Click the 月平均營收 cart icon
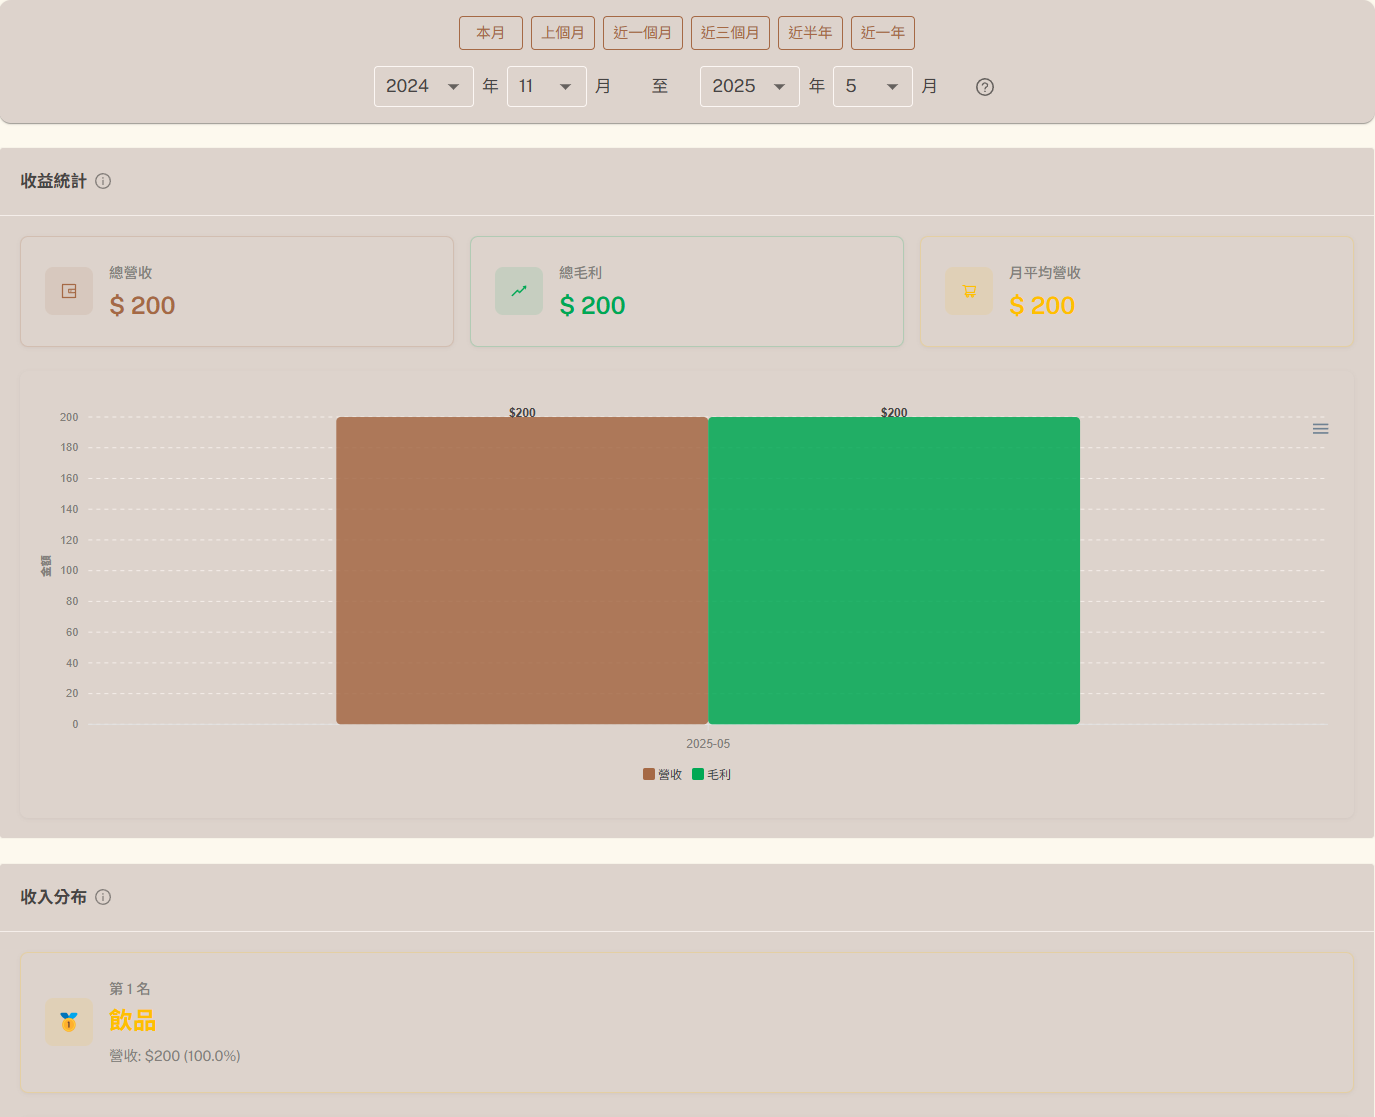This screenshot has height=1117, width=1375. point(969,291)
